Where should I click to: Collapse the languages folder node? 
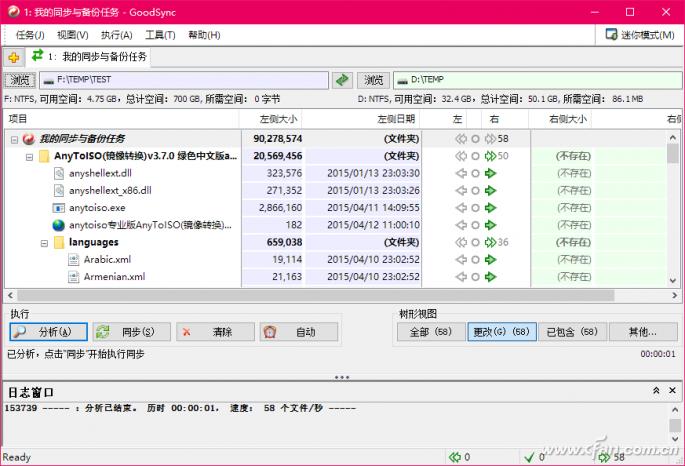[44, 243]
